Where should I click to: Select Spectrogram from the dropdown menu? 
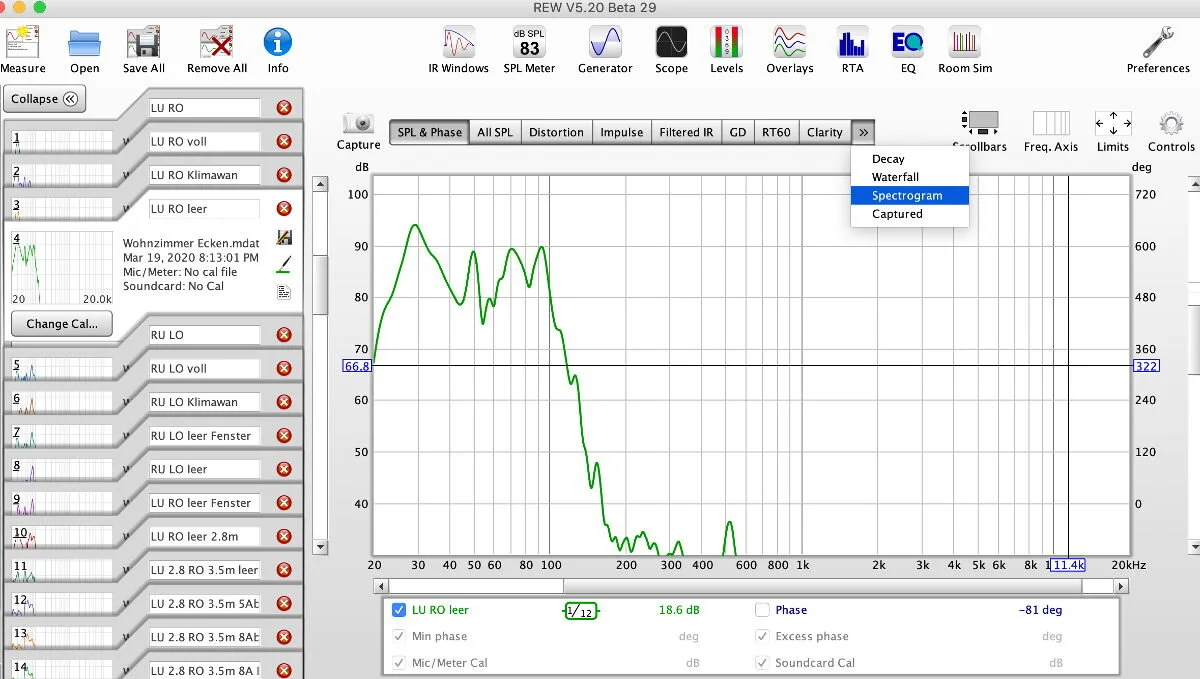[909, 195]
